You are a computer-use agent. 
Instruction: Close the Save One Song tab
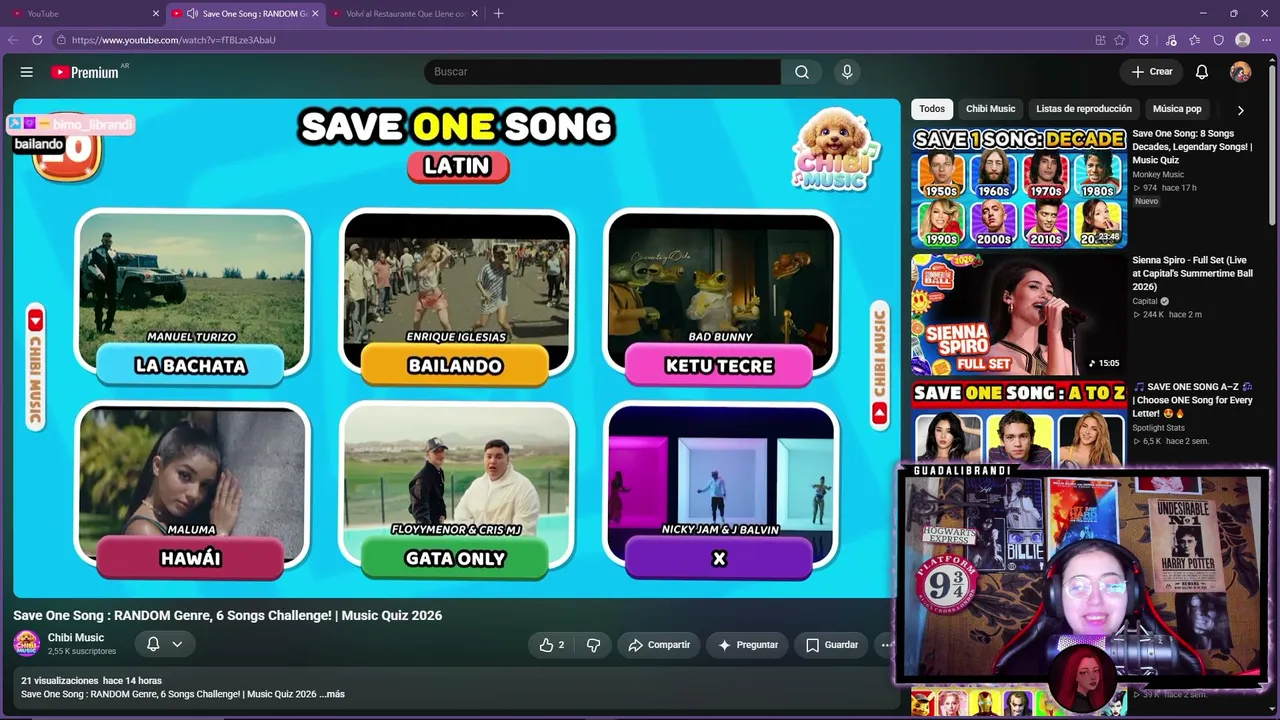(x=315, y=13)
